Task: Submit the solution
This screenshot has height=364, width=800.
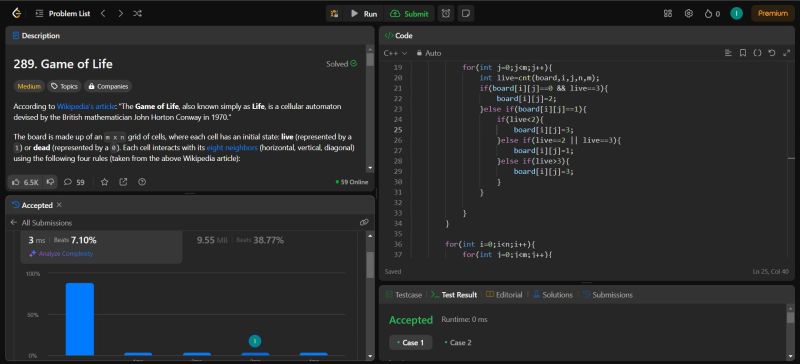Action: (409, 14)
